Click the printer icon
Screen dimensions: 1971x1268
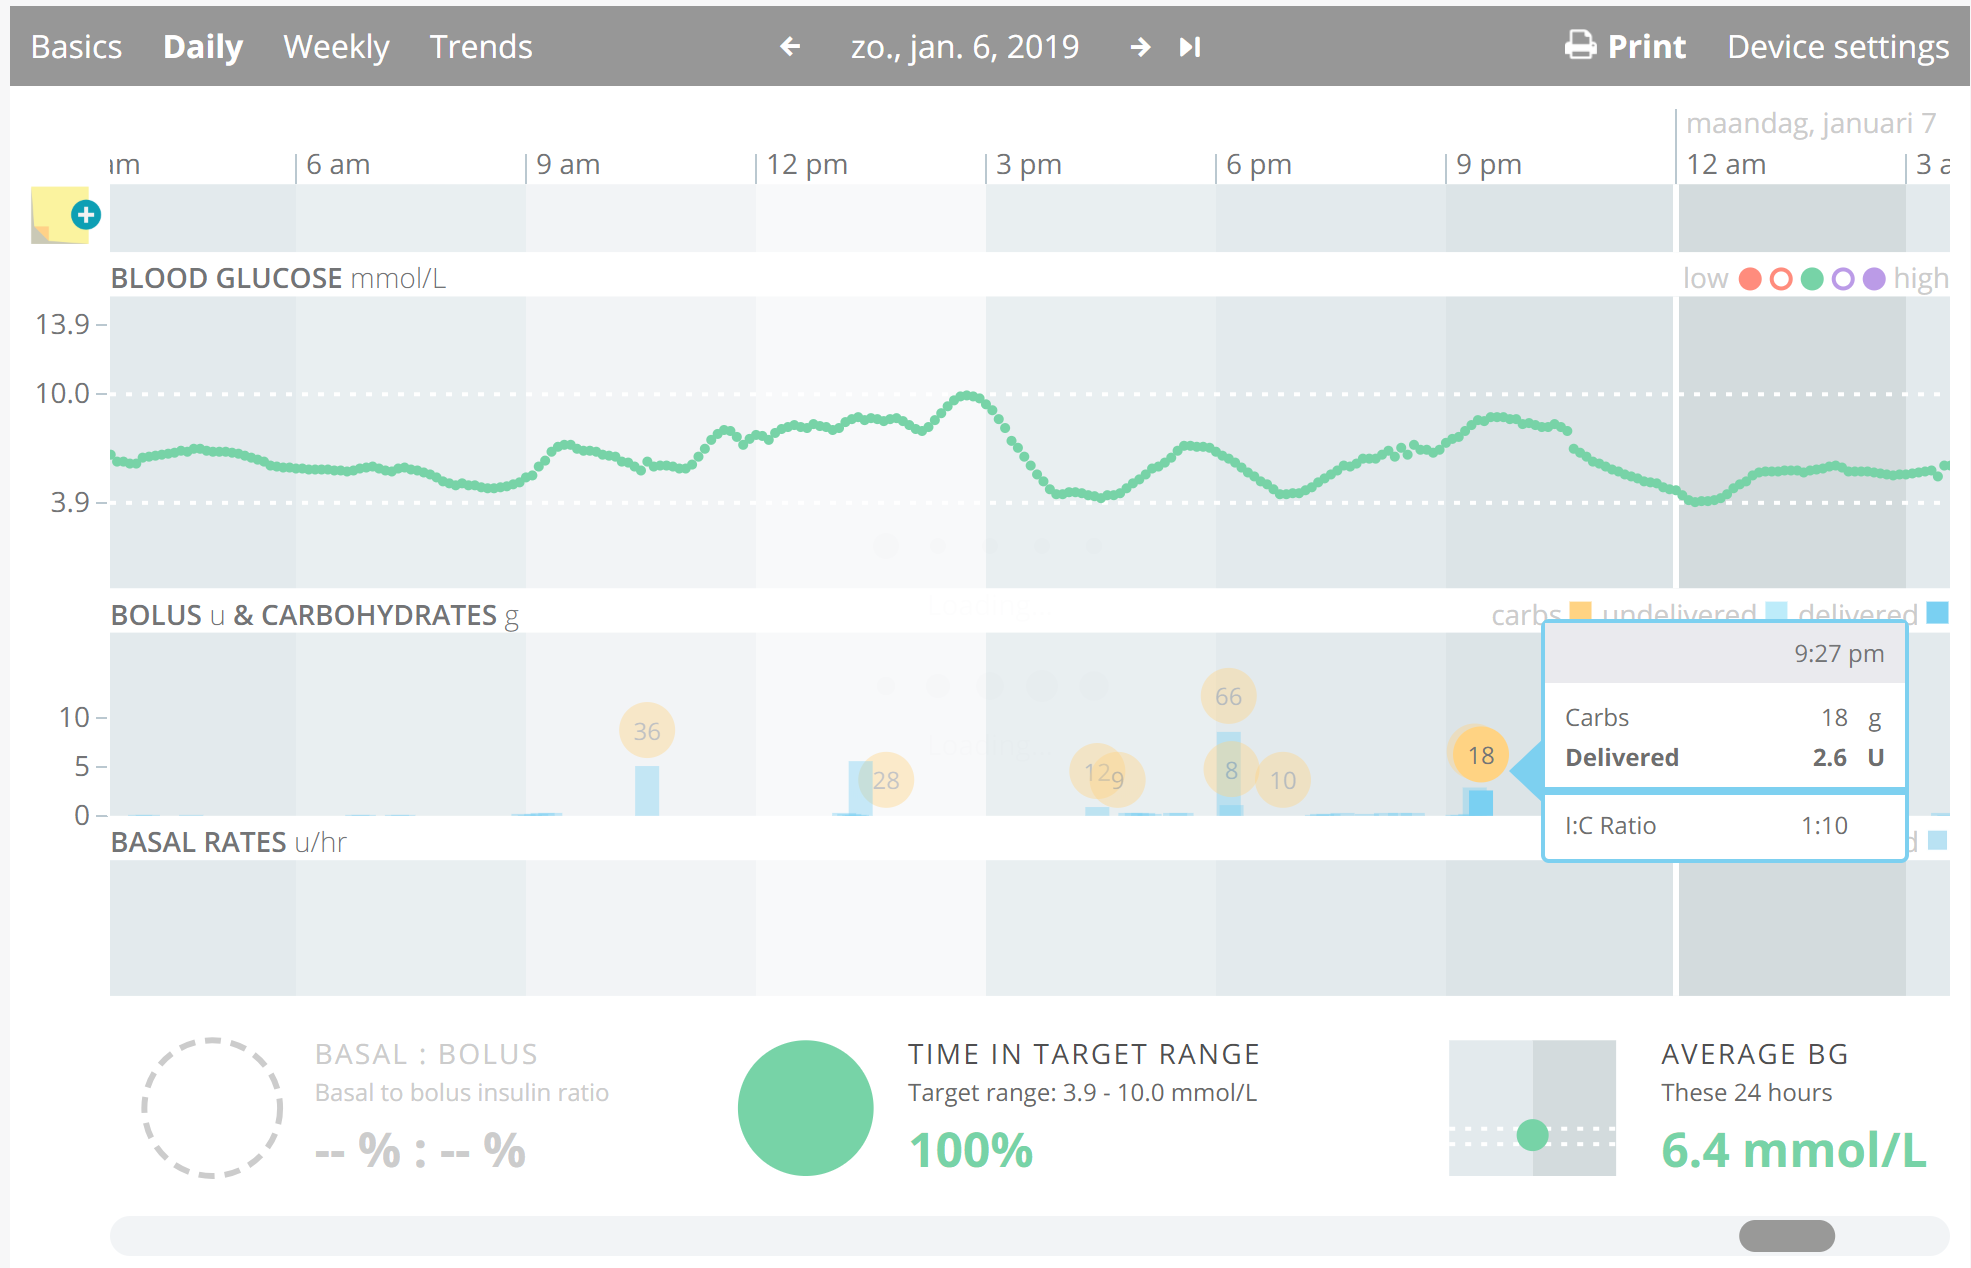[1581, 46]
